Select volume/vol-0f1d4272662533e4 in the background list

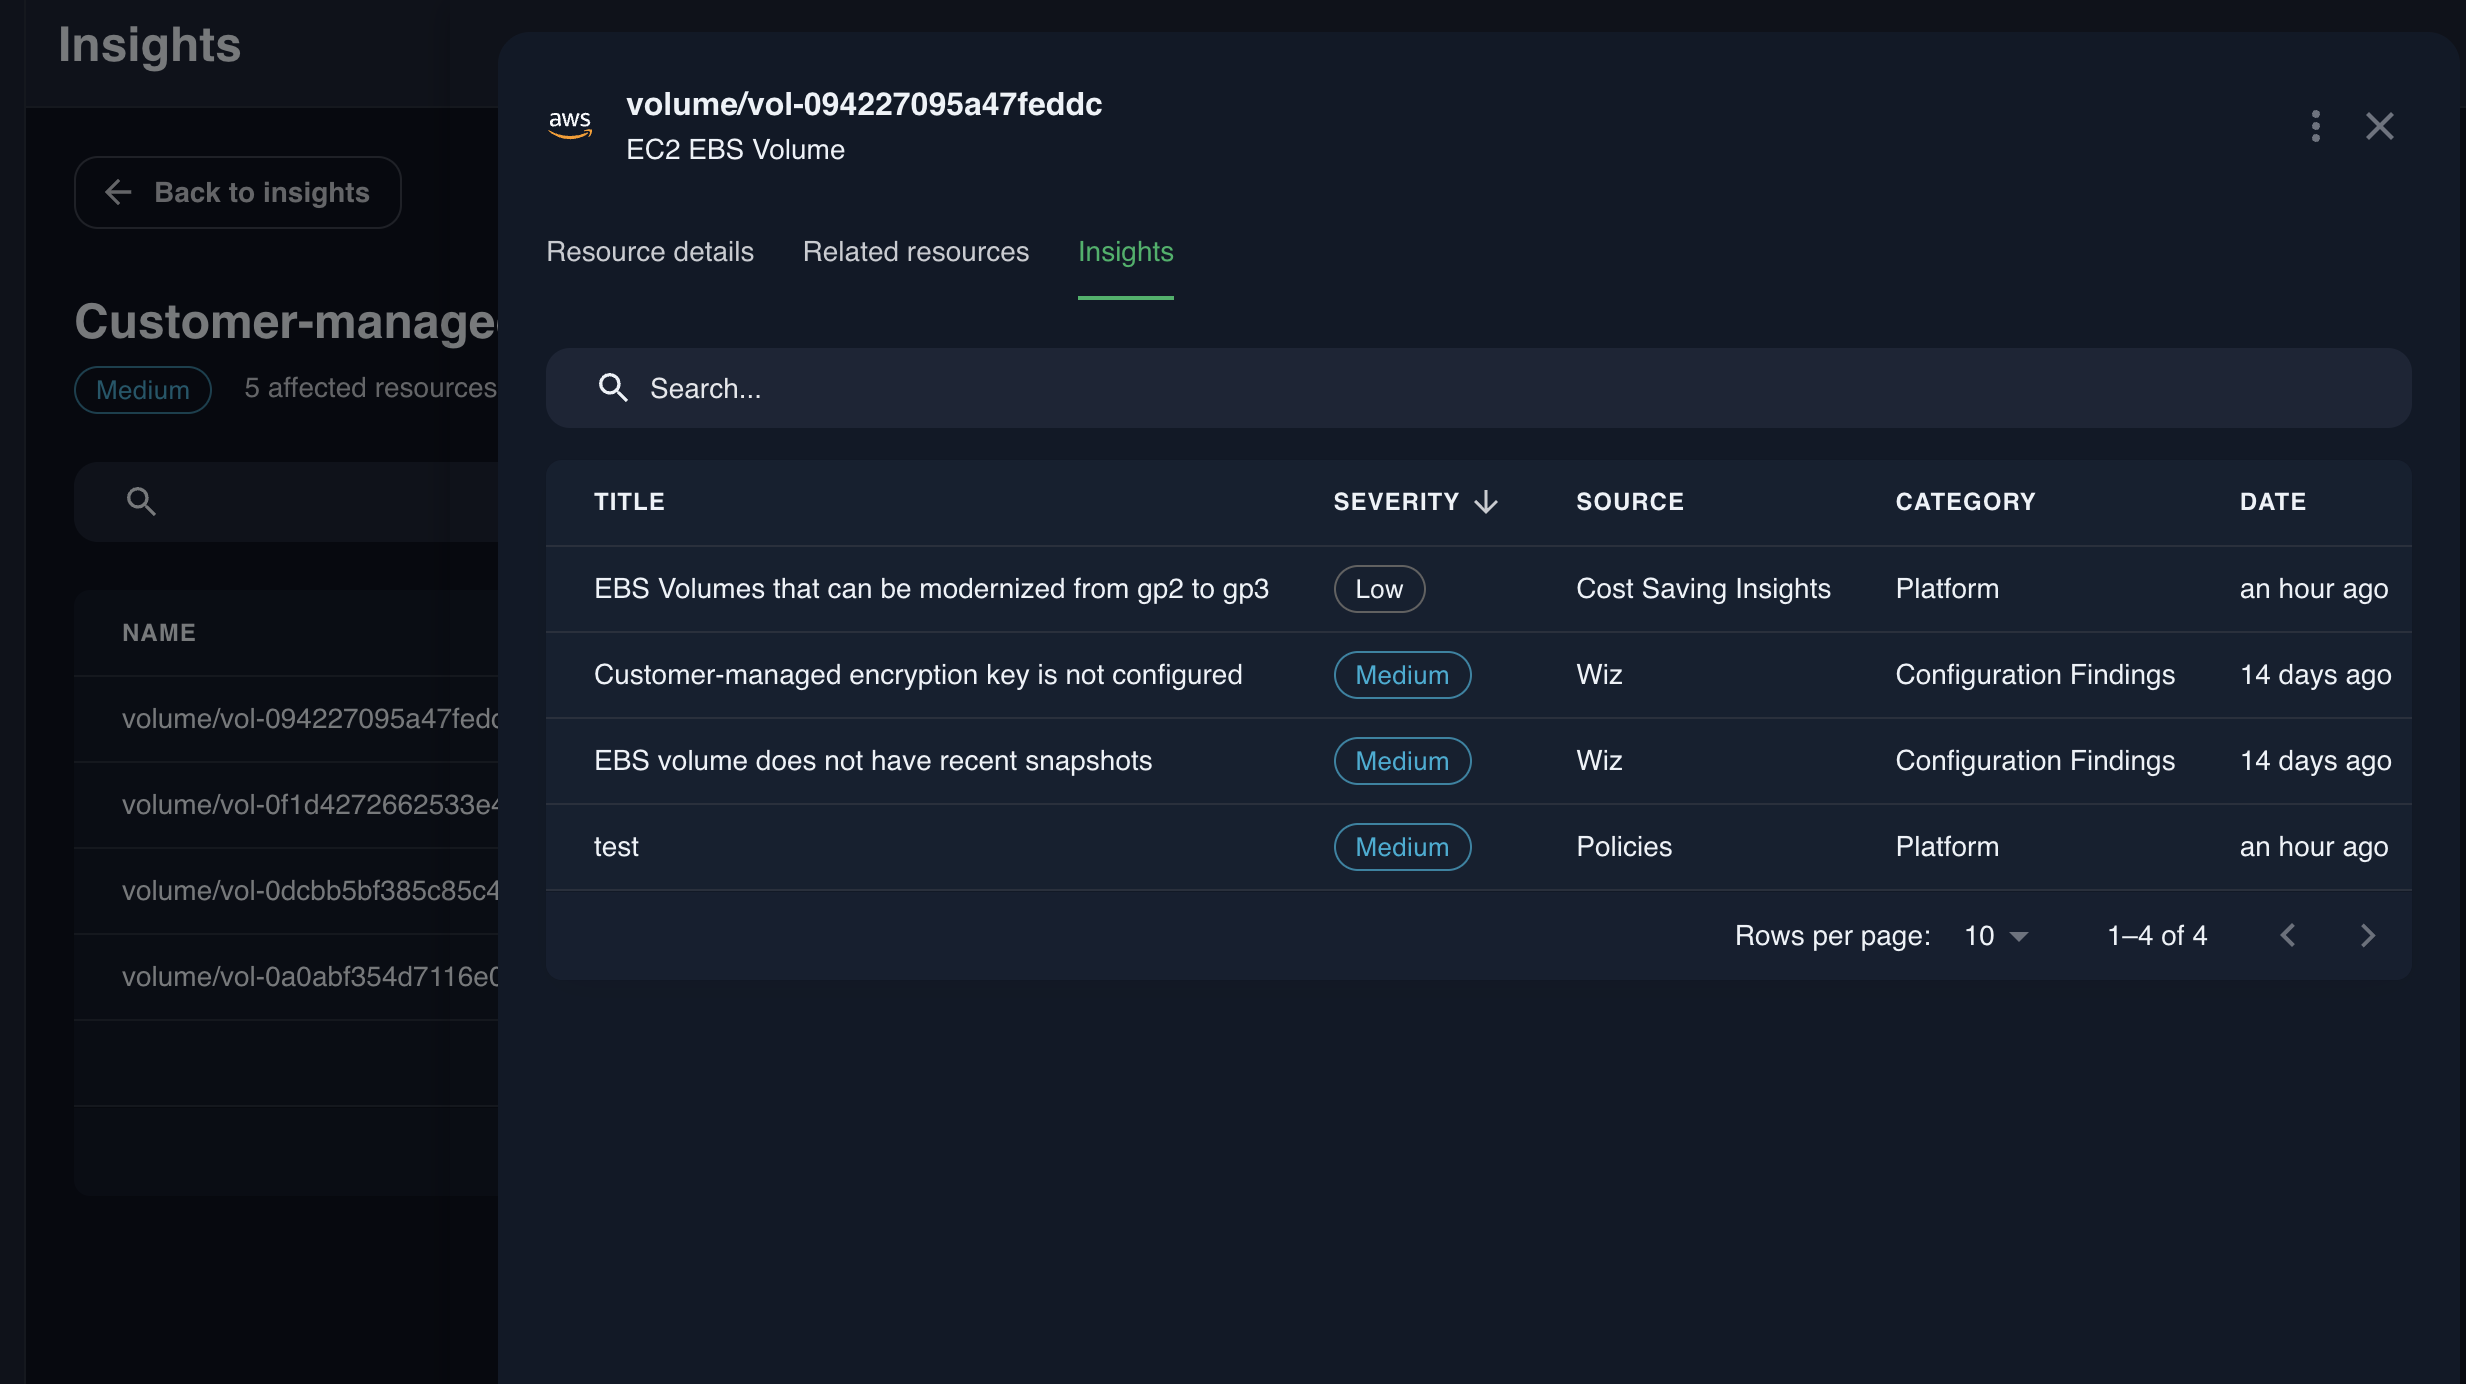(x=310, y=805)
